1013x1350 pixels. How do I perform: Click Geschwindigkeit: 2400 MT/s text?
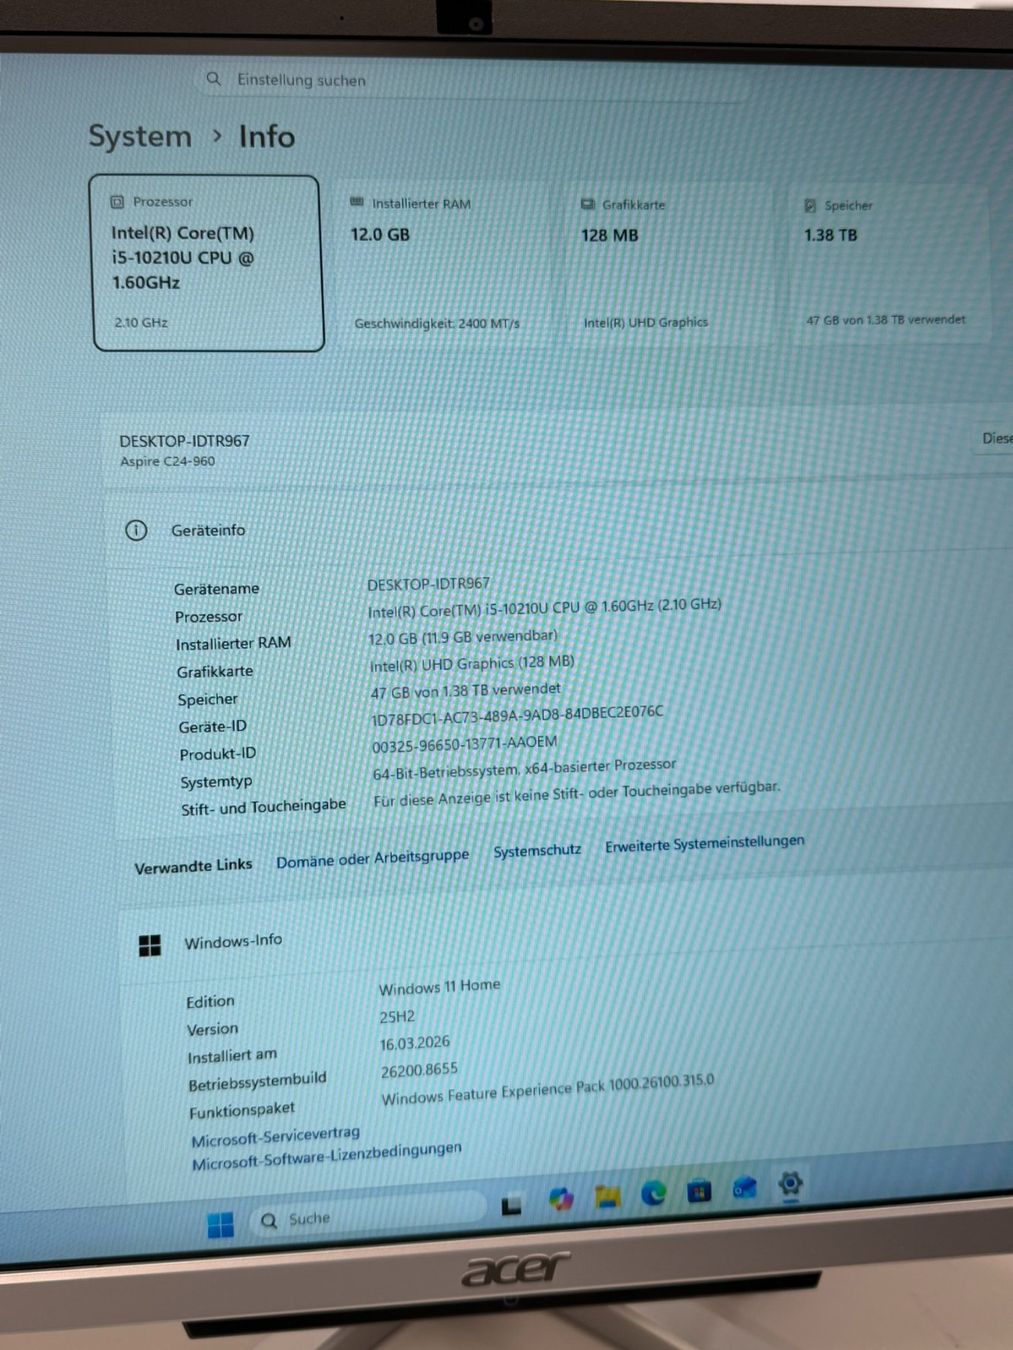(437, 323)
